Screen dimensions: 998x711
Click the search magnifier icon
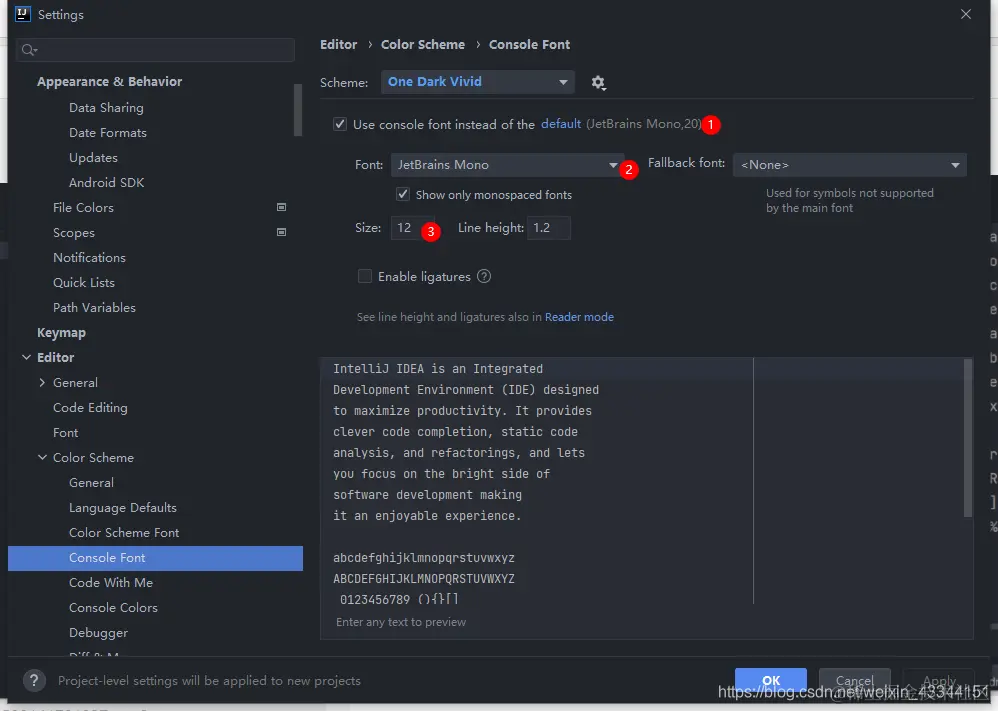(29, 50)
